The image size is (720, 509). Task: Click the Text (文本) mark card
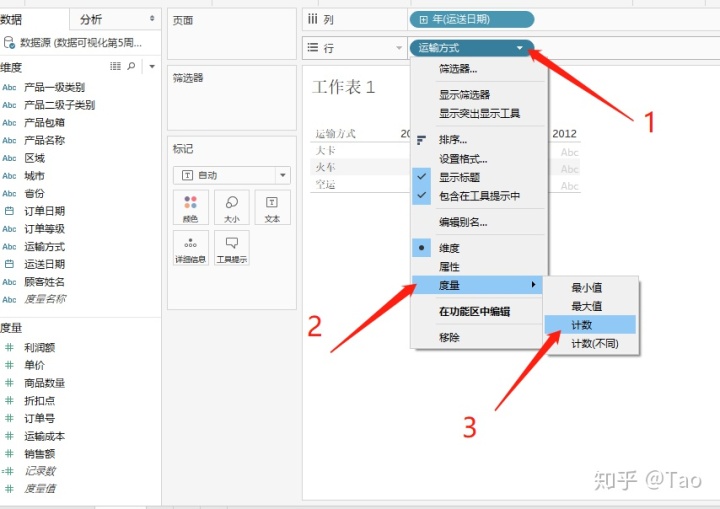(x=272, y=207)
